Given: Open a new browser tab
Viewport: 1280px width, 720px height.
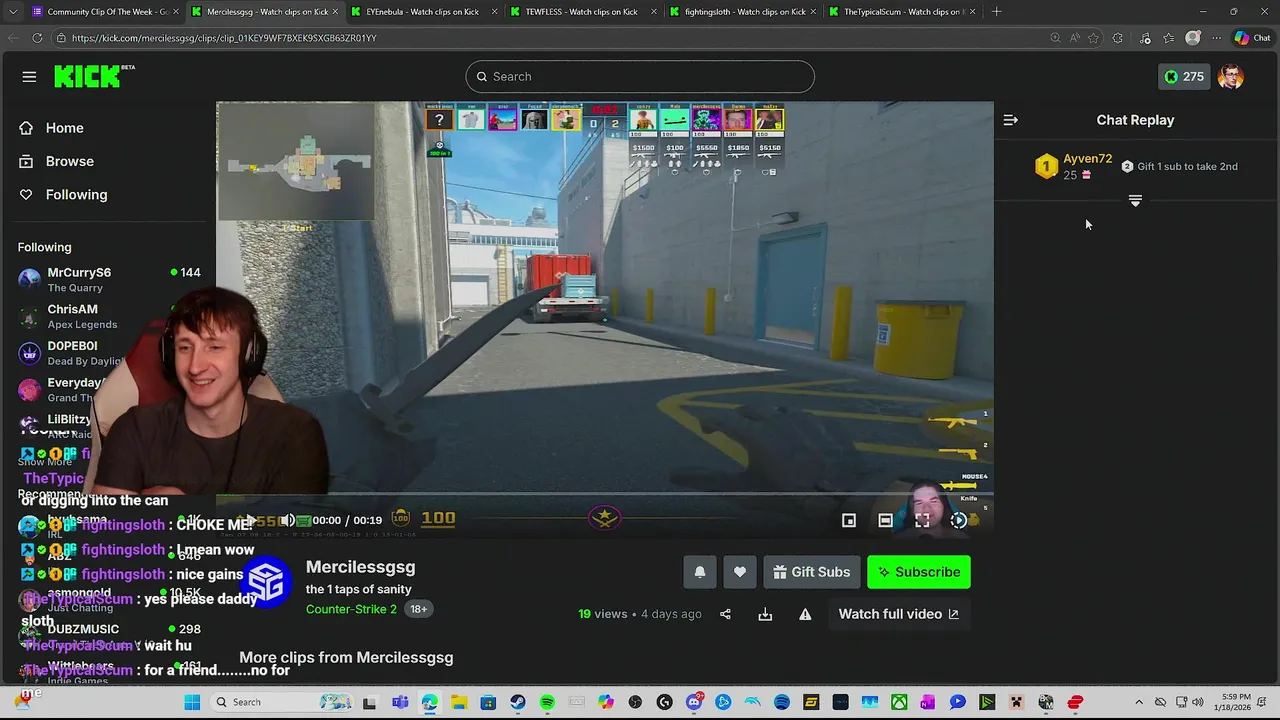Looking at the screenshot, I should tap(997, 12).
